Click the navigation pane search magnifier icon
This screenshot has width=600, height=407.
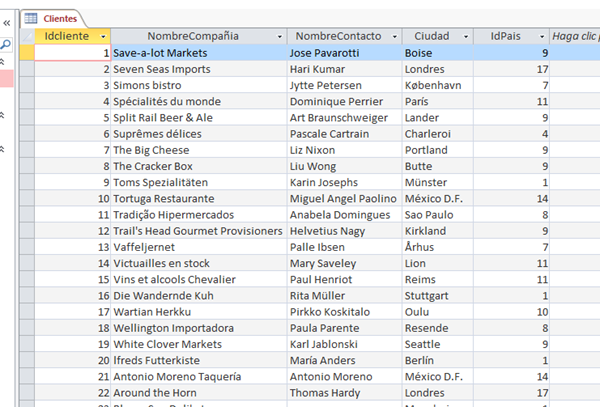tap(6, 44)
